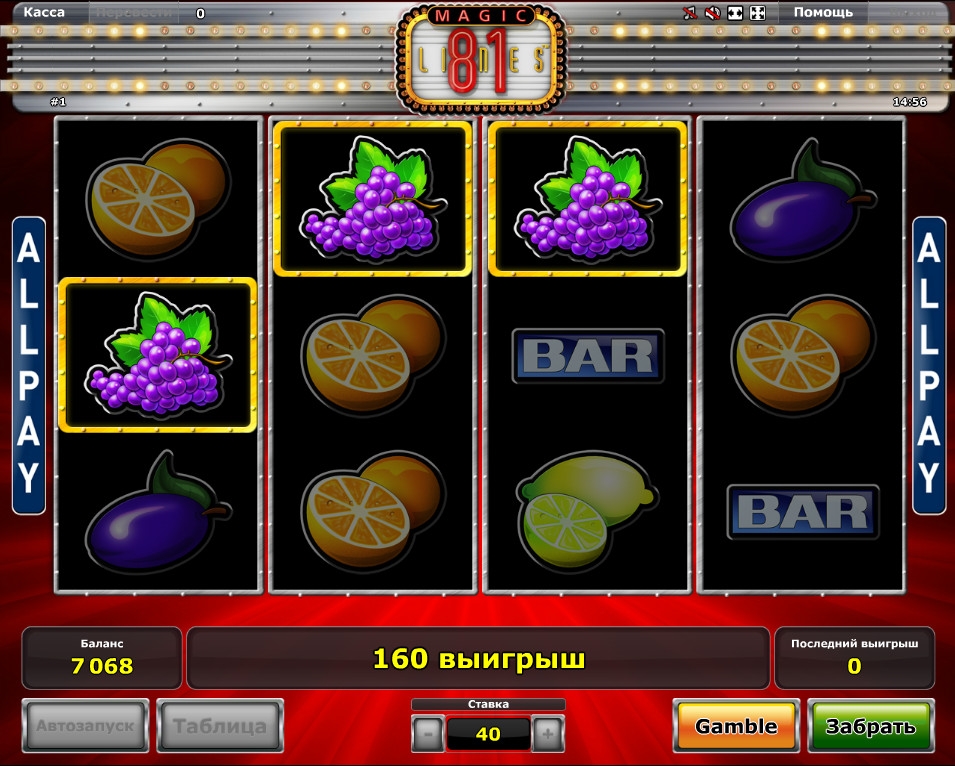Toggle the muted speaker sound icon

tap(712, 13)
